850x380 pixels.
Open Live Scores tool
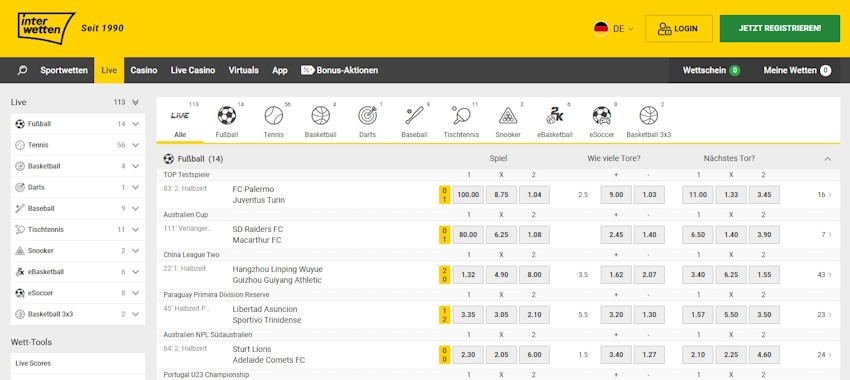coord(78,363)
